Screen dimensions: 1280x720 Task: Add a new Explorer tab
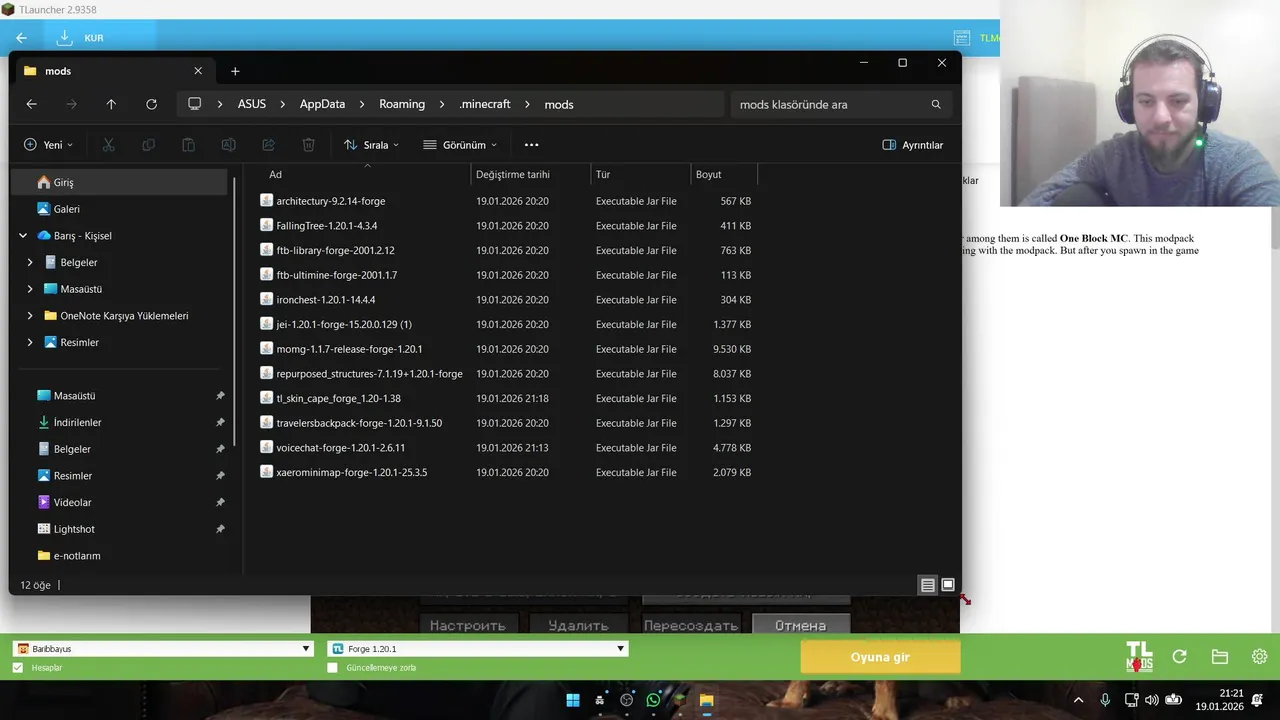point(235,71)
